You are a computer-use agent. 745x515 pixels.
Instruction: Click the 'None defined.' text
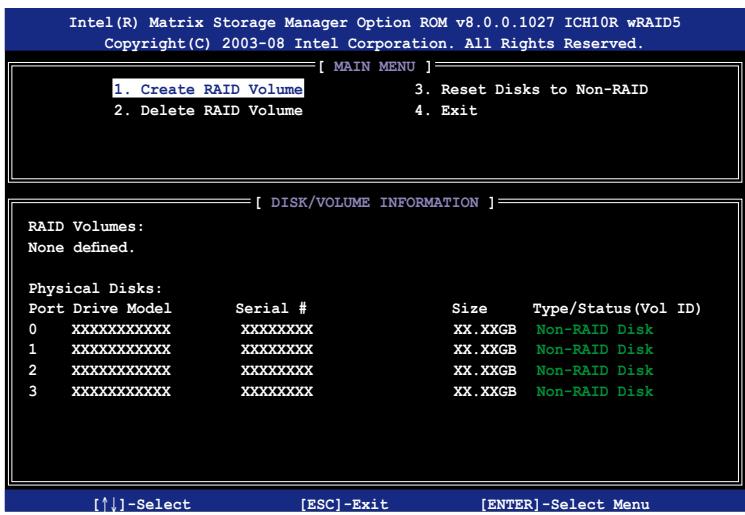click(81, 247)
